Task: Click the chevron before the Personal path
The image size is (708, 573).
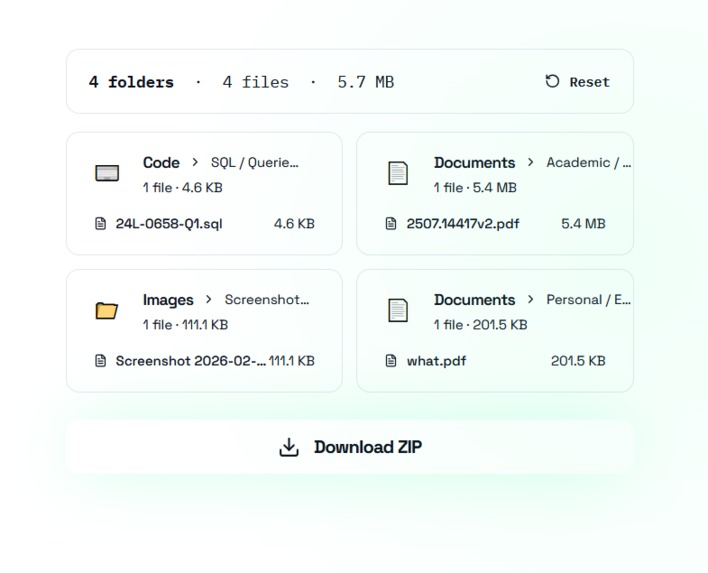Action: (x=531, y=299)
